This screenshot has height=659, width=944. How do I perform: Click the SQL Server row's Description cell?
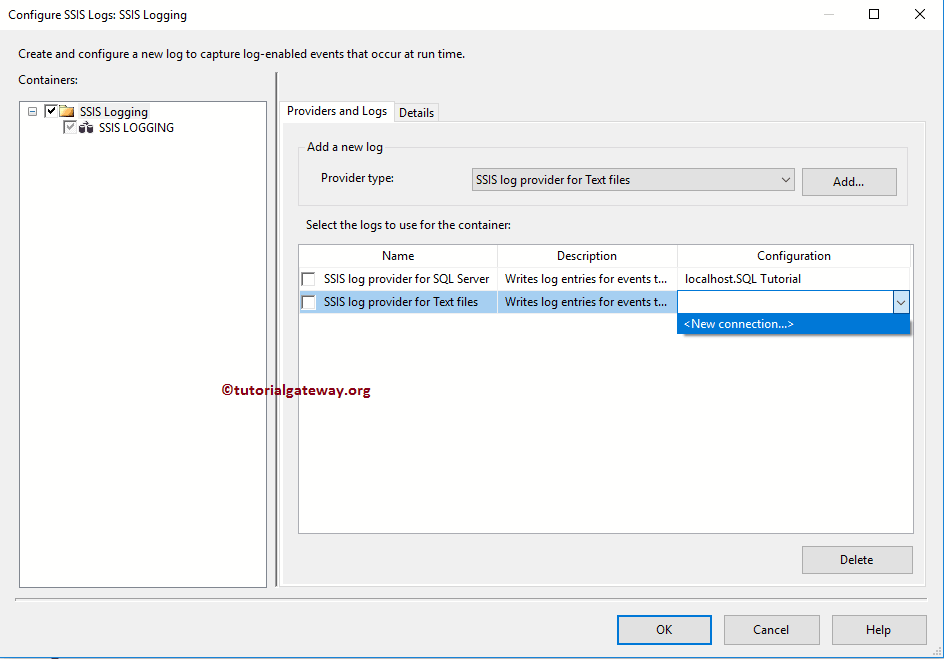pyautogui.click(x=587, y=279)
